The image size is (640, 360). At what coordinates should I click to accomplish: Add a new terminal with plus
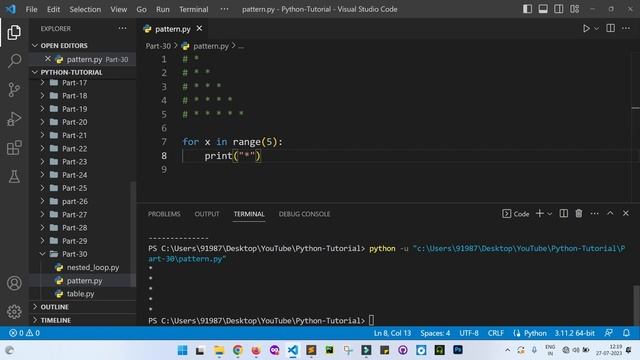click(540, 213)
